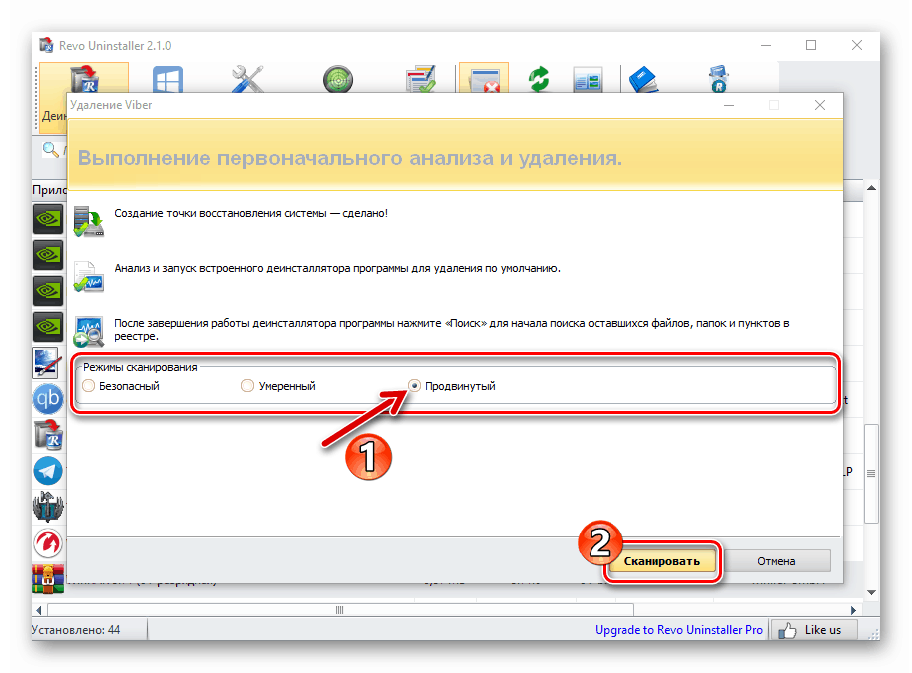Click the Отмена button

tap(776, 561)
